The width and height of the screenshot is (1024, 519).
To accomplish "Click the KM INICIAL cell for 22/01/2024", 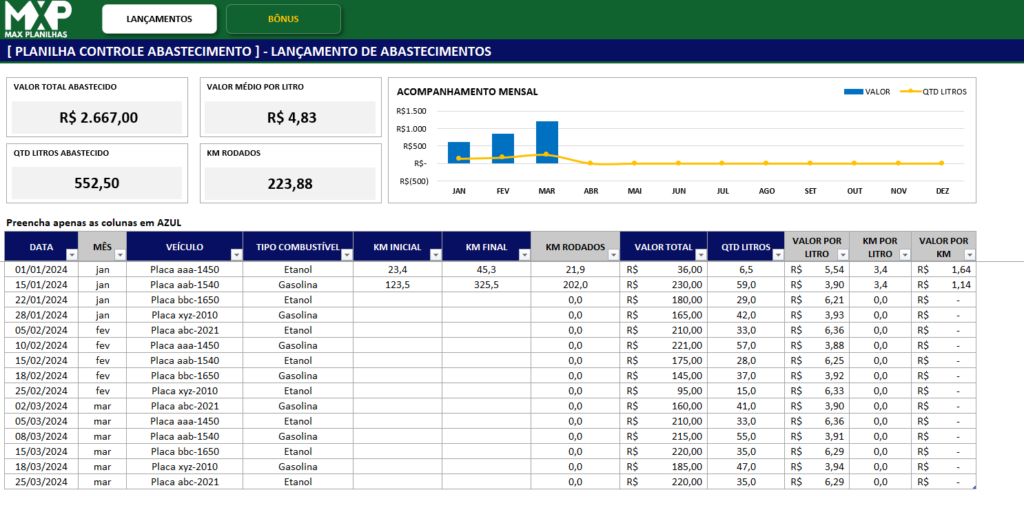I will point(398,300).
